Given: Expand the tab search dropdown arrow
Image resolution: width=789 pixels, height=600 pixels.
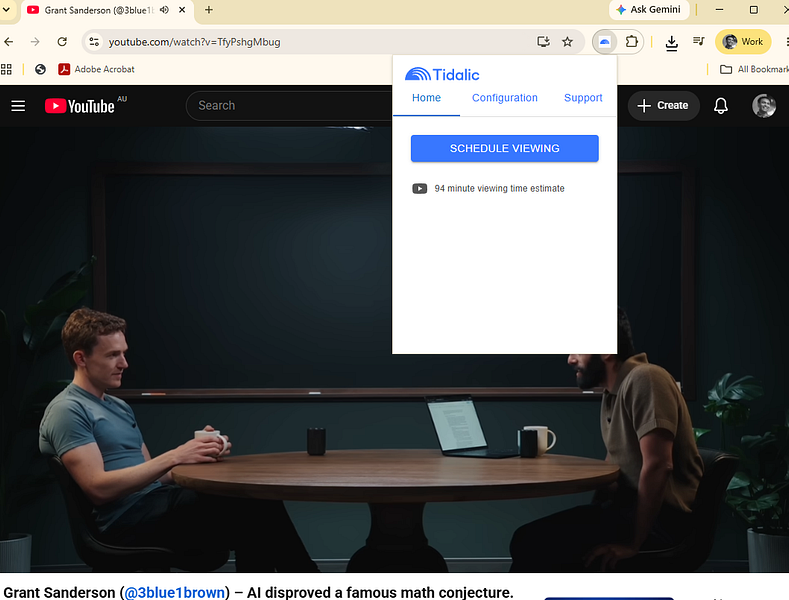Looking at the screenshot, I should click(x=7, y=10).
